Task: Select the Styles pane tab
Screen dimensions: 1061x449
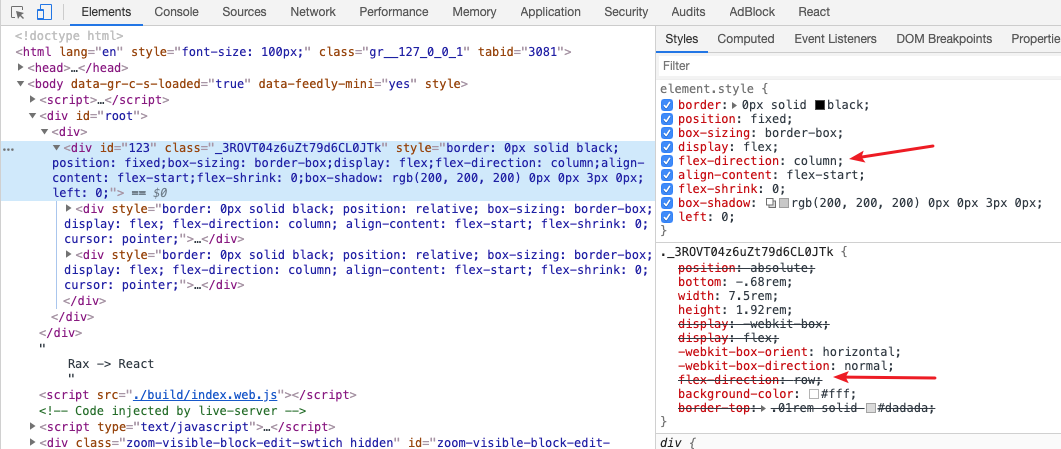Action: click(681, 39)
